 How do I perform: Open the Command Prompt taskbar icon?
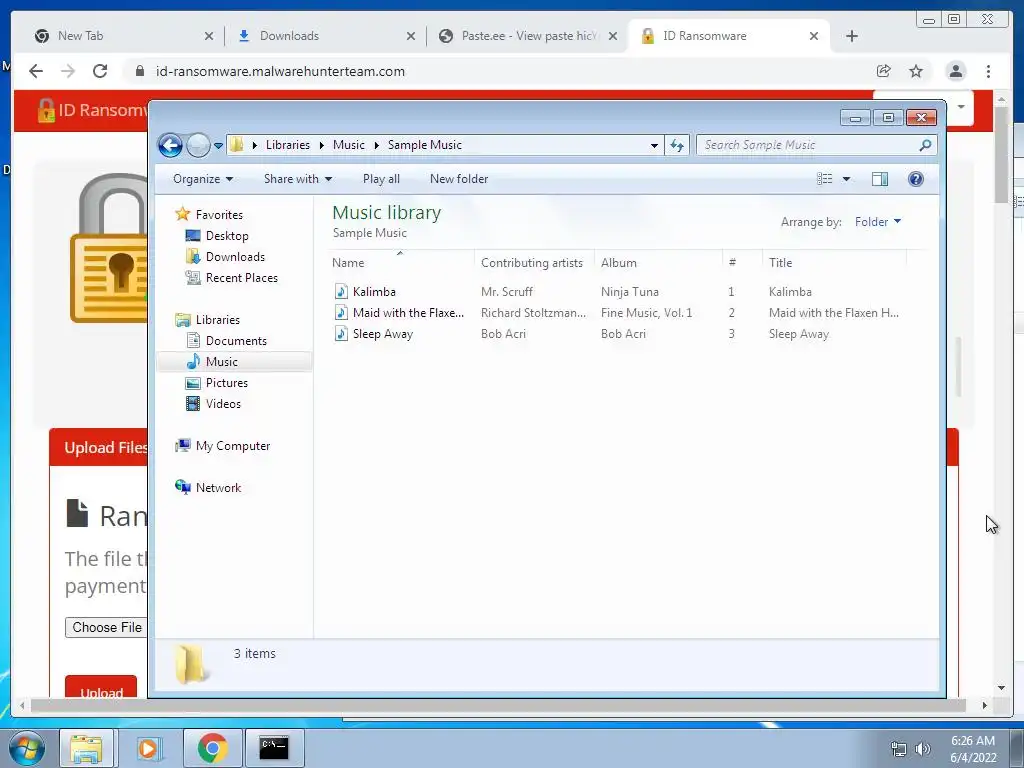[274, 748]
